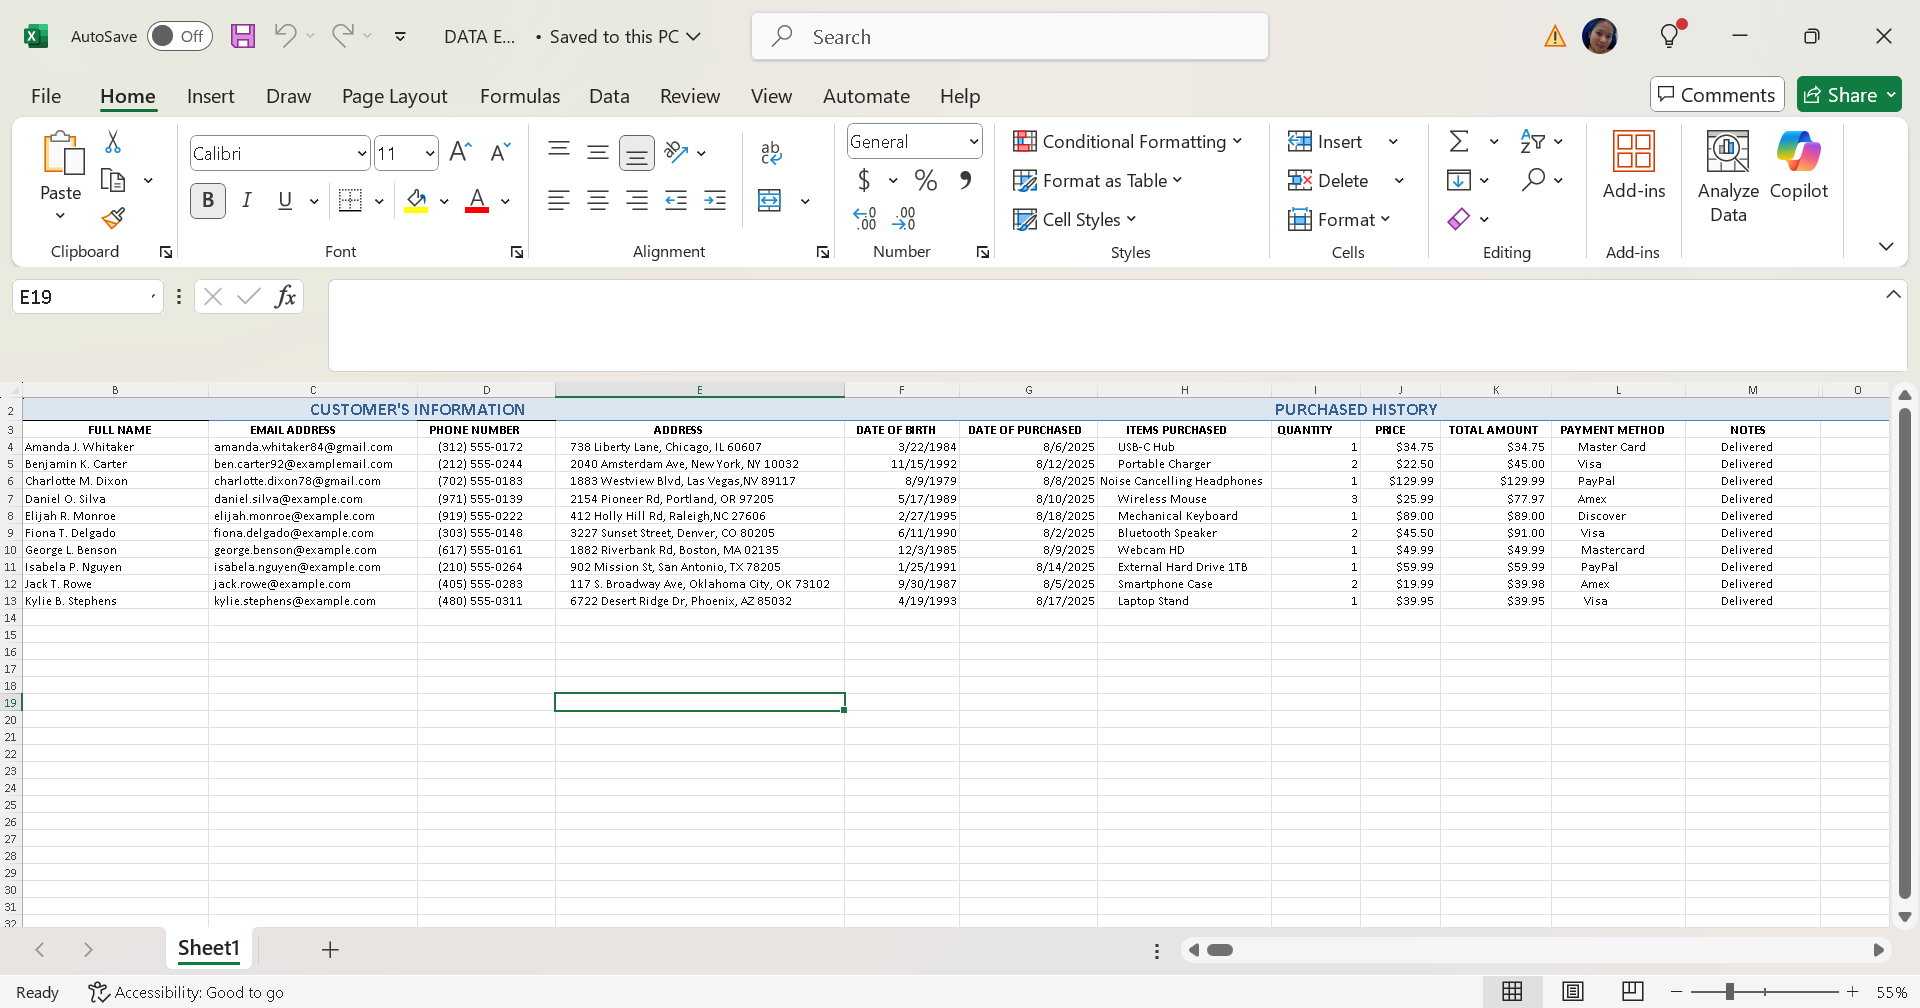
Task: Toggle Center horizontal alignment
Action: [598, 200]
